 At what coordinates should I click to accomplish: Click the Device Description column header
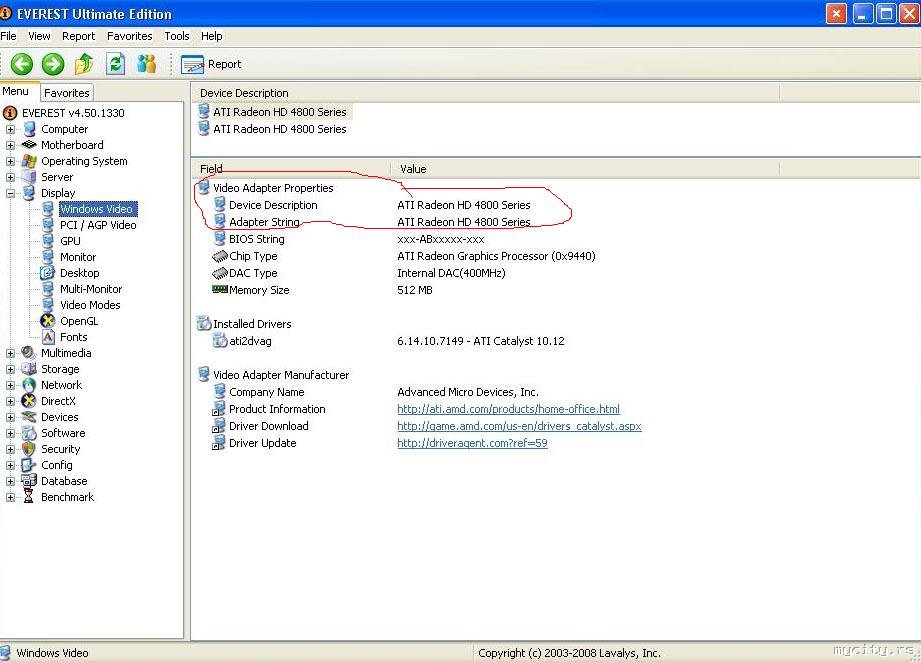click(x=486, y=93)
